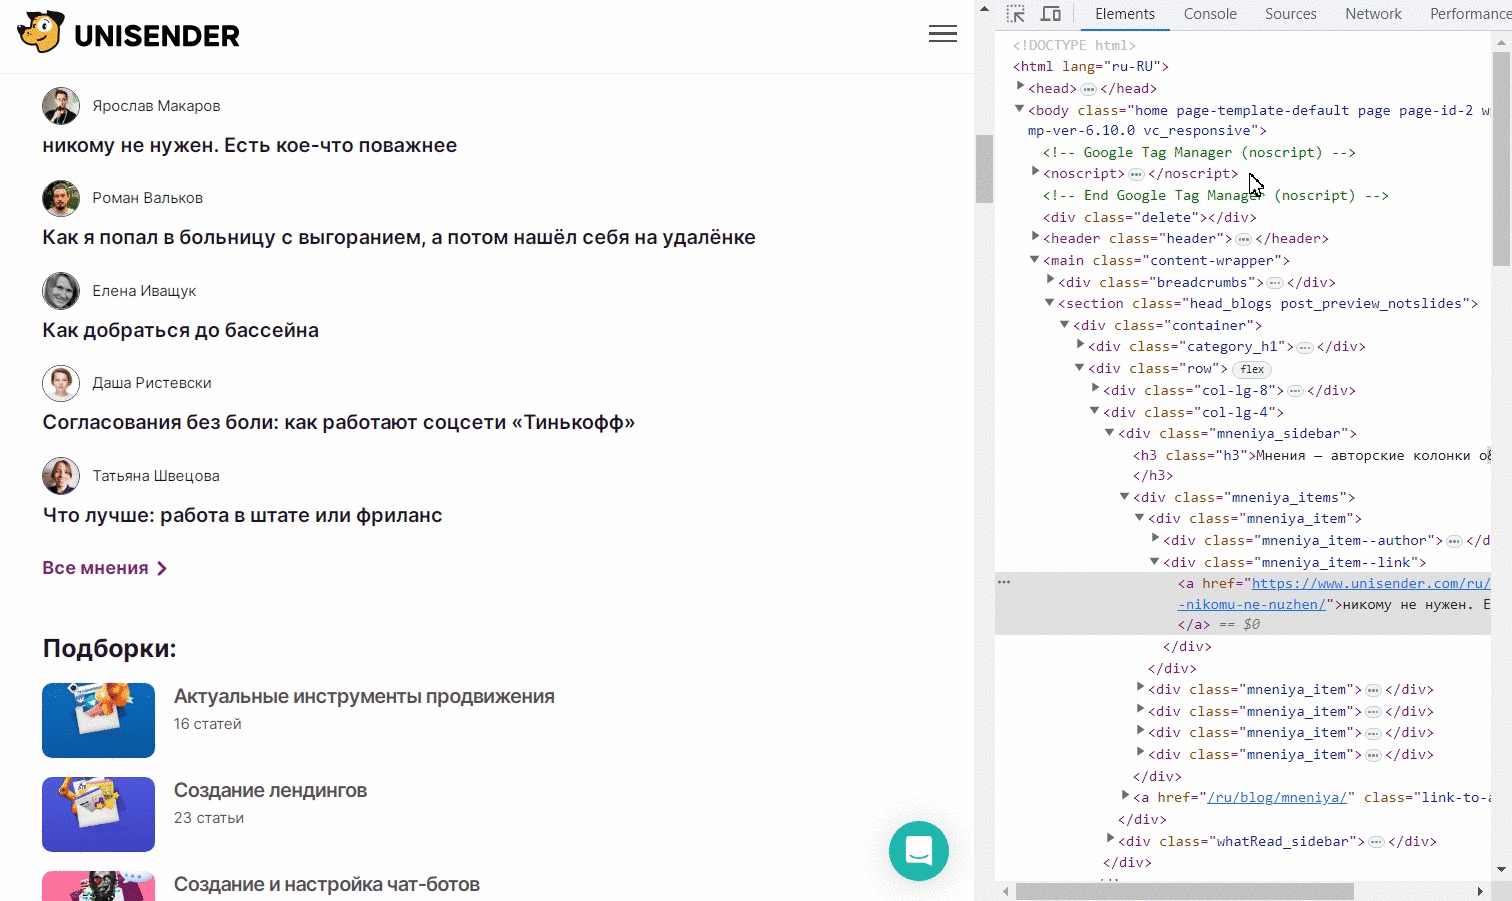Collapse the mneniya_item--link node
The width and height of the screenshot is (1512, 901).
coord(1155,561)
